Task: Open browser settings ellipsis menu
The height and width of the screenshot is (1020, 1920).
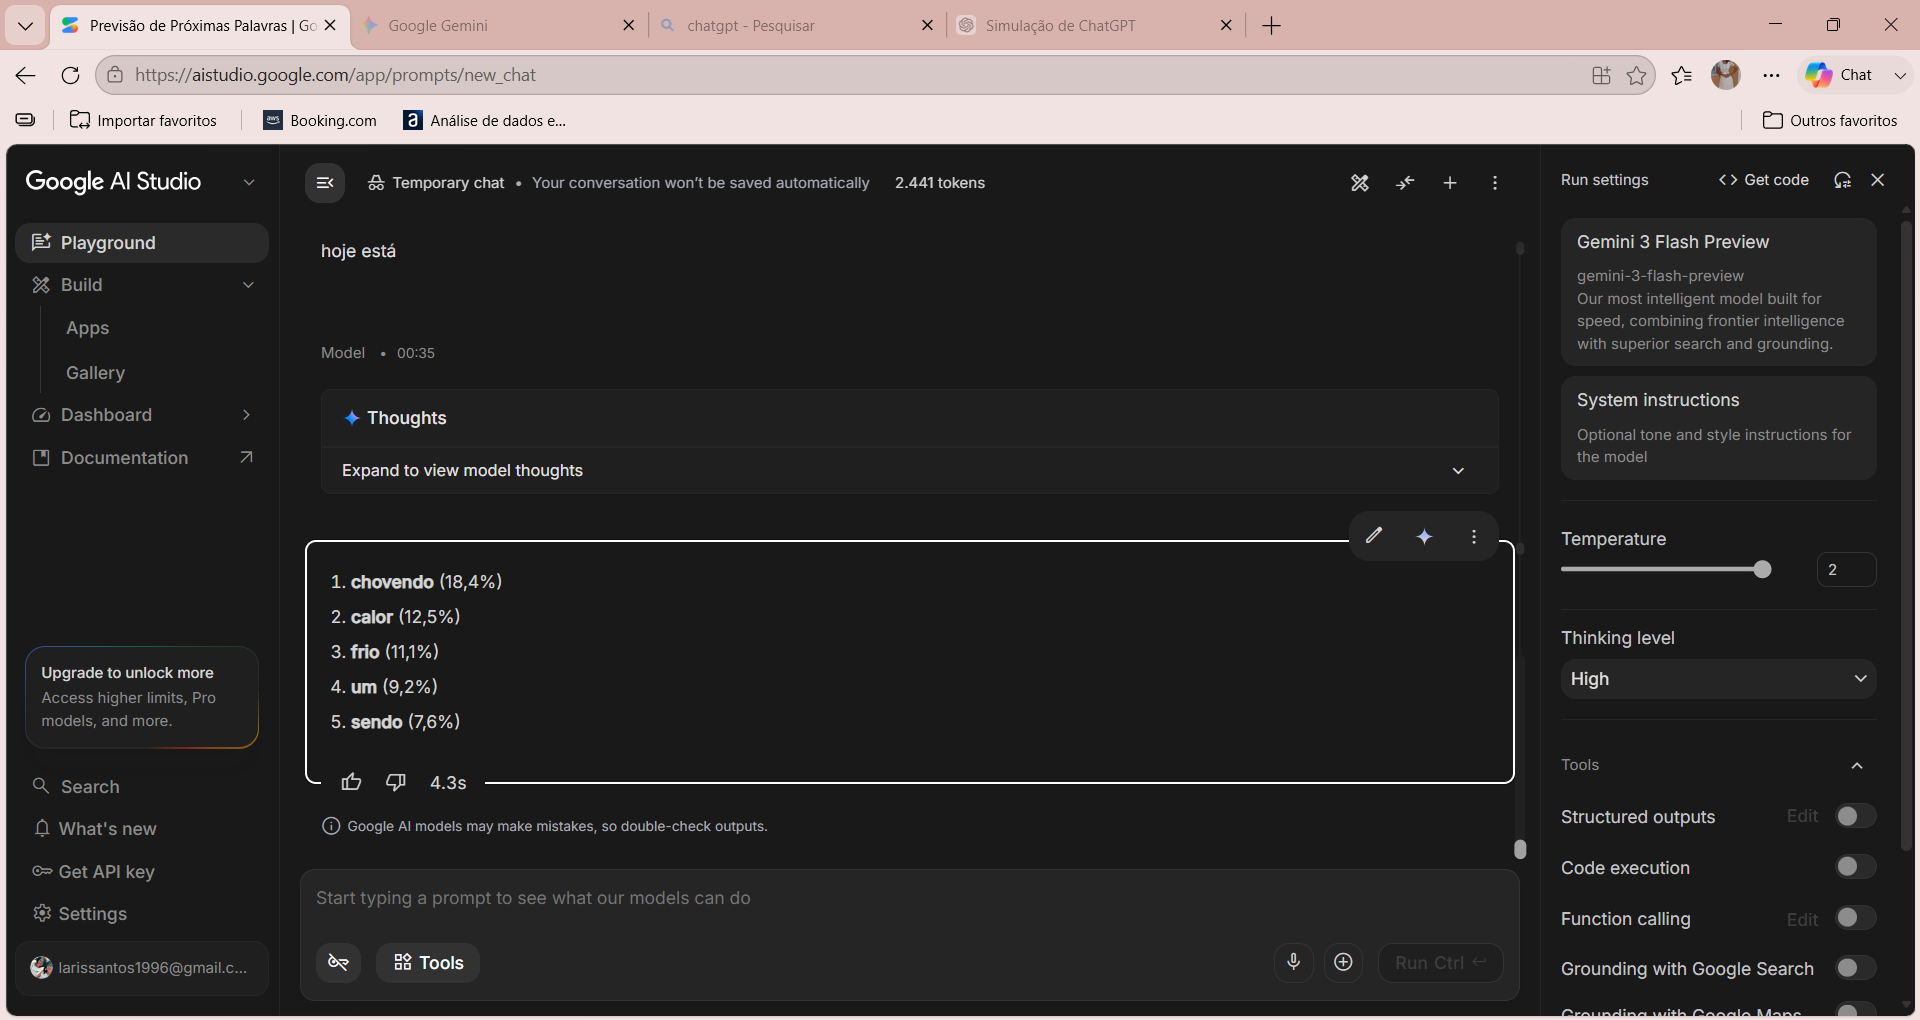Action: click(1771, 75)
